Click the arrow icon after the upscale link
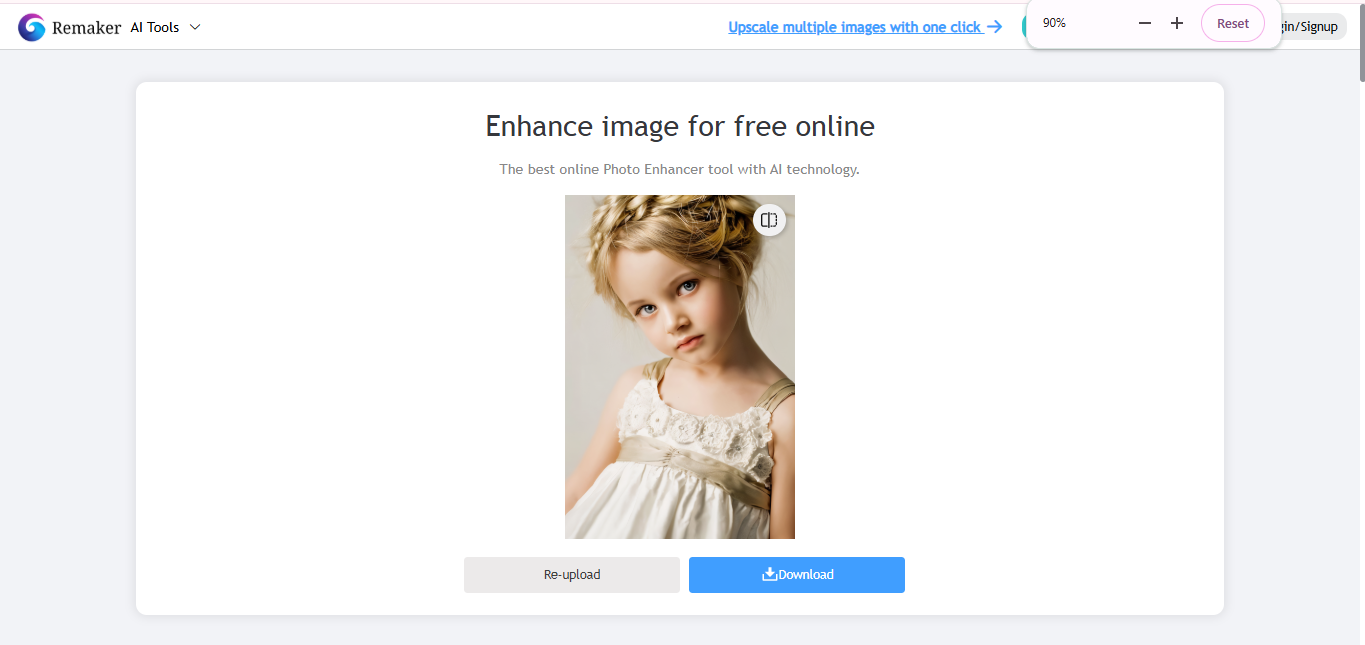The image size is (1365, 645). (x=995, y=27)
